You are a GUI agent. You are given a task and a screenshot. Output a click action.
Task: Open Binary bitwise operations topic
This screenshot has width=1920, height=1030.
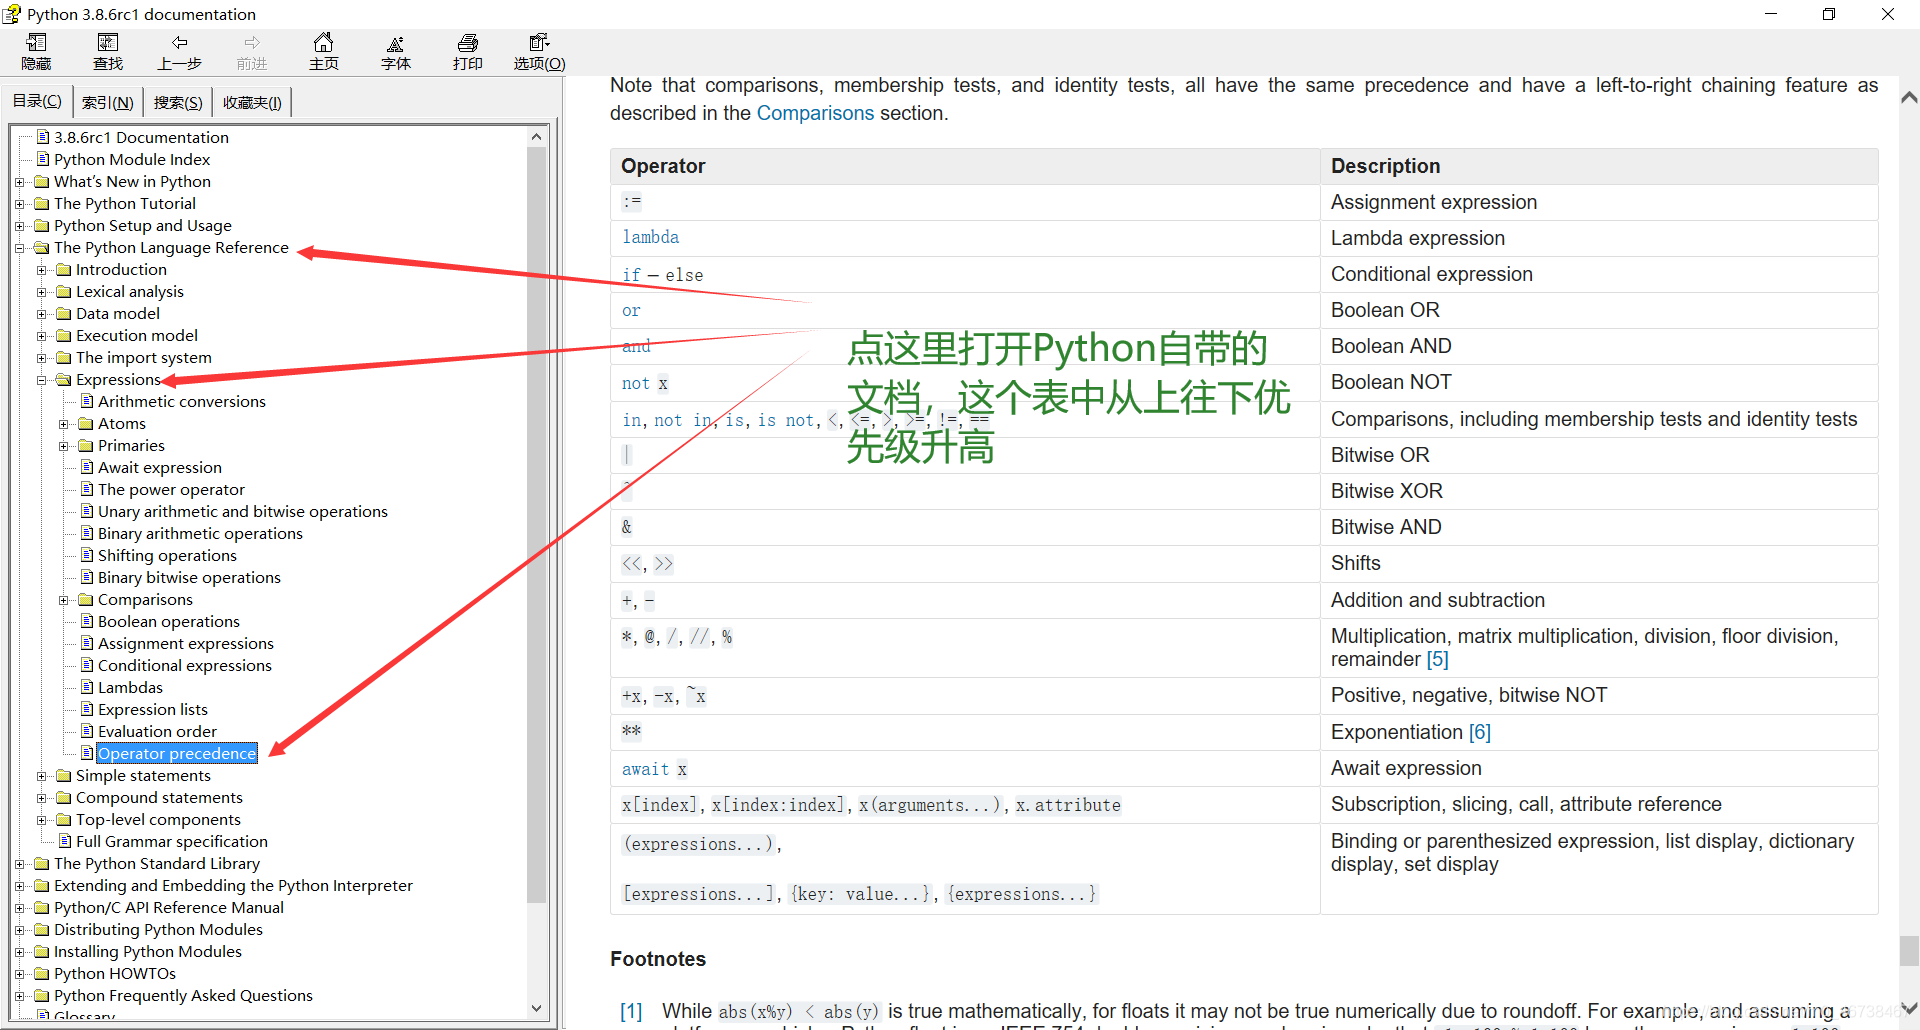189,577
